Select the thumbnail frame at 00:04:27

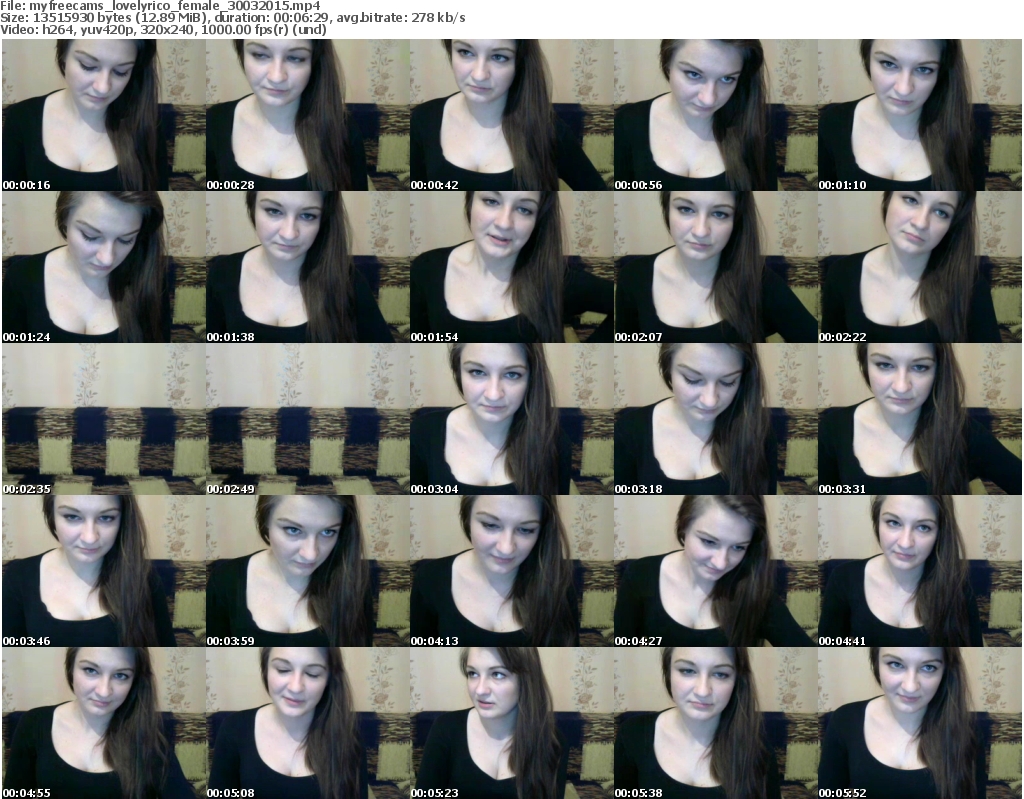(716, 571)
